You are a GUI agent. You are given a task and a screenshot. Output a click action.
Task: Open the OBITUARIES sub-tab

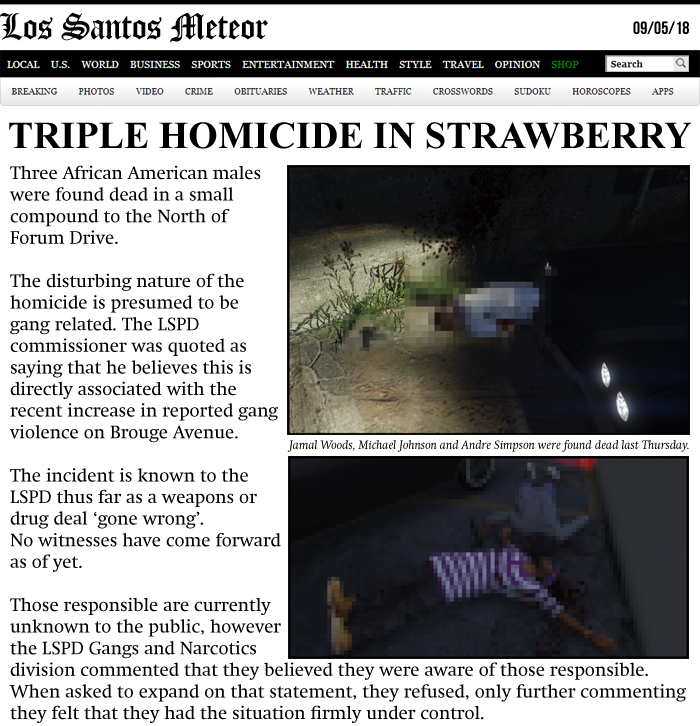point(261,91)
